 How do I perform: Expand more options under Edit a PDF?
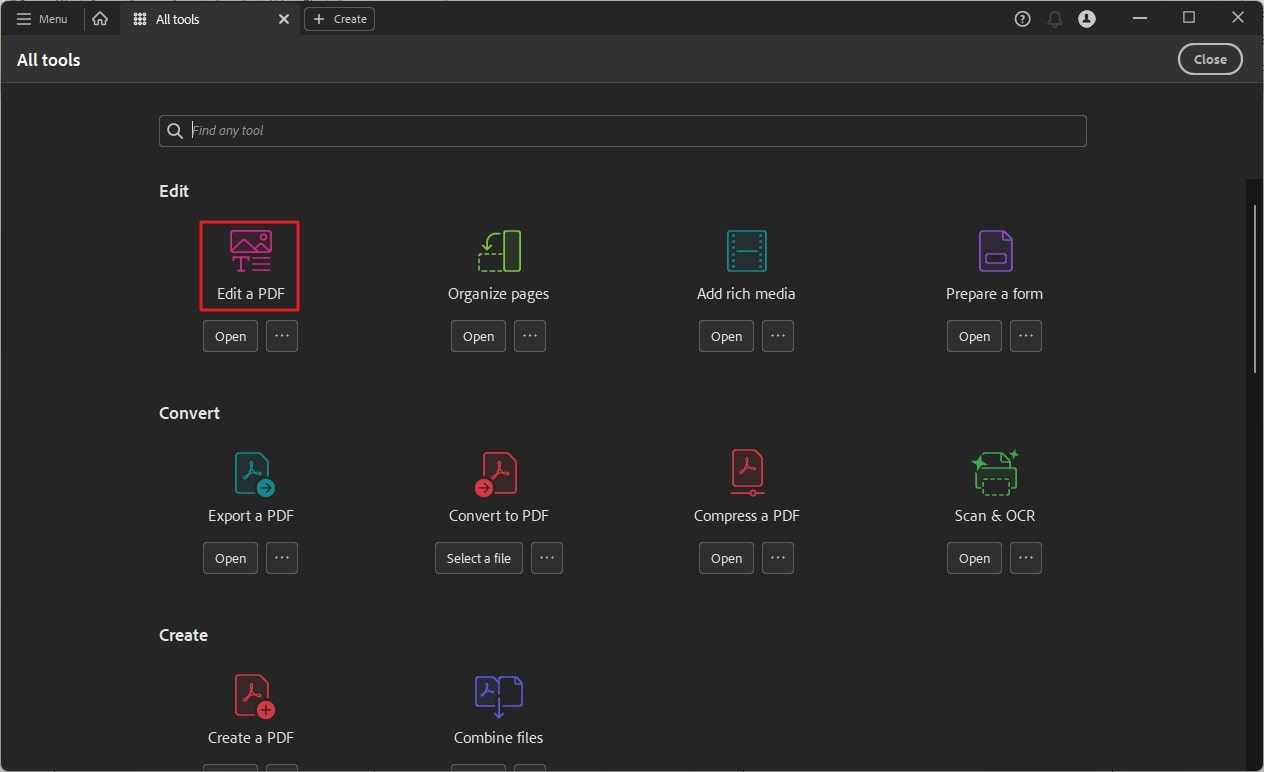282,336
